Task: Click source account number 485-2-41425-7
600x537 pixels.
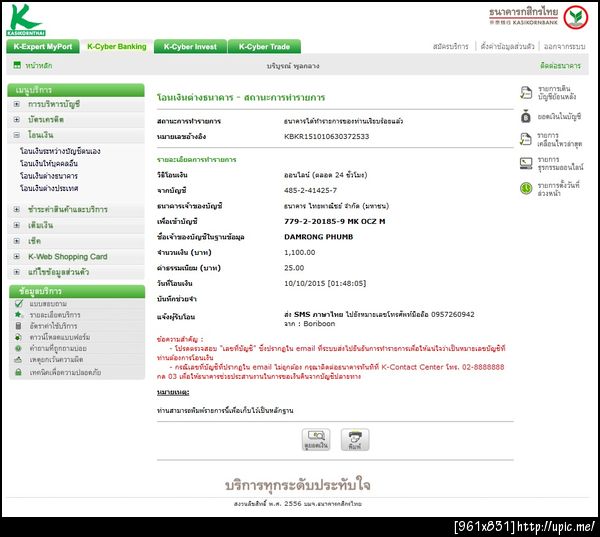Action: pyautogui.click(x=310, y=190)
